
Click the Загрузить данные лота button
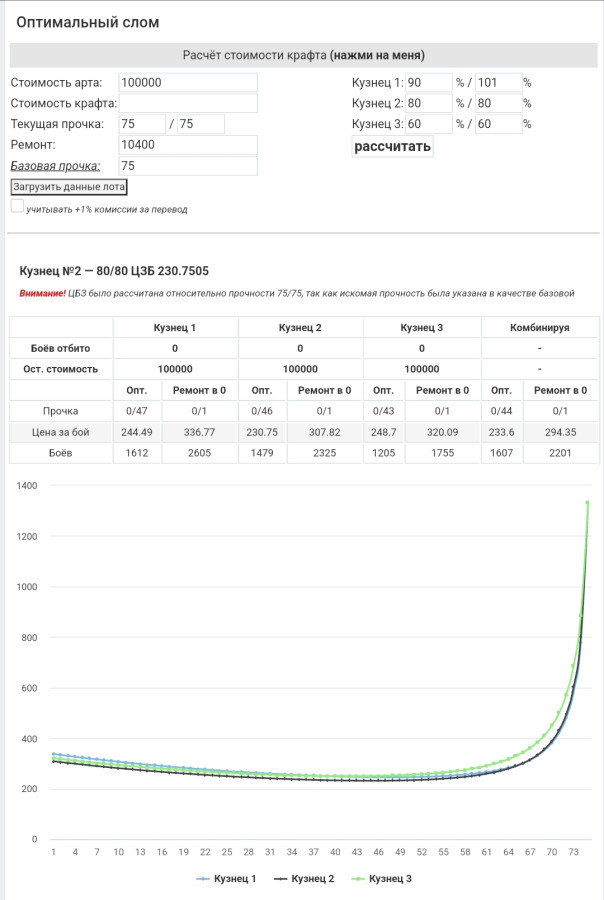pyautogui.click(x=69, y=187)
